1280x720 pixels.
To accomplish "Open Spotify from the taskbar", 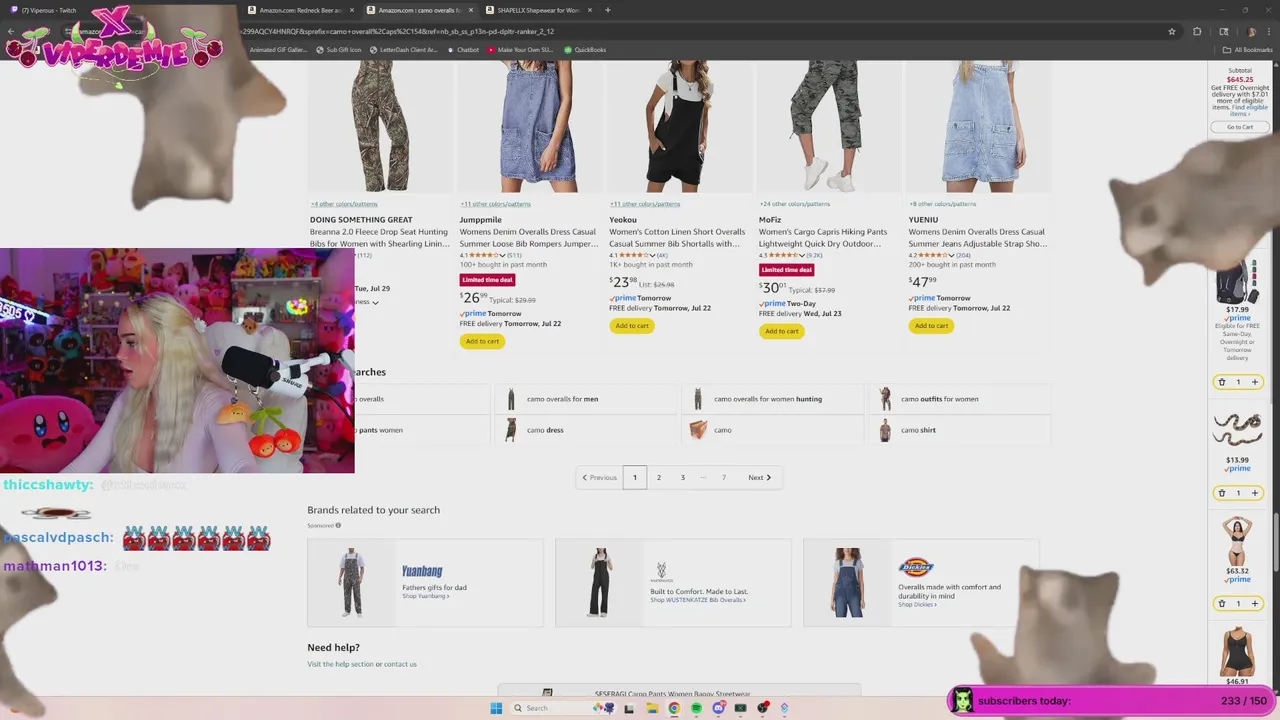I will [x=696, y=708].
